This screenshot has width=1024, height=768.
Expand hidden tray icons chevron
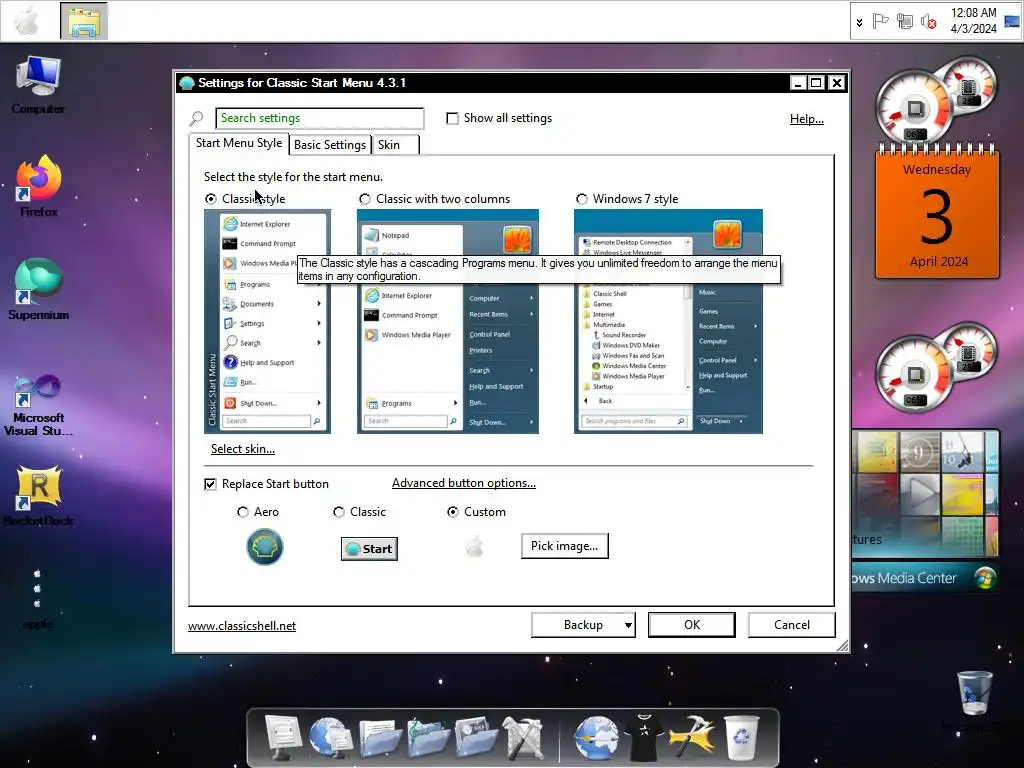click(859, 22)
